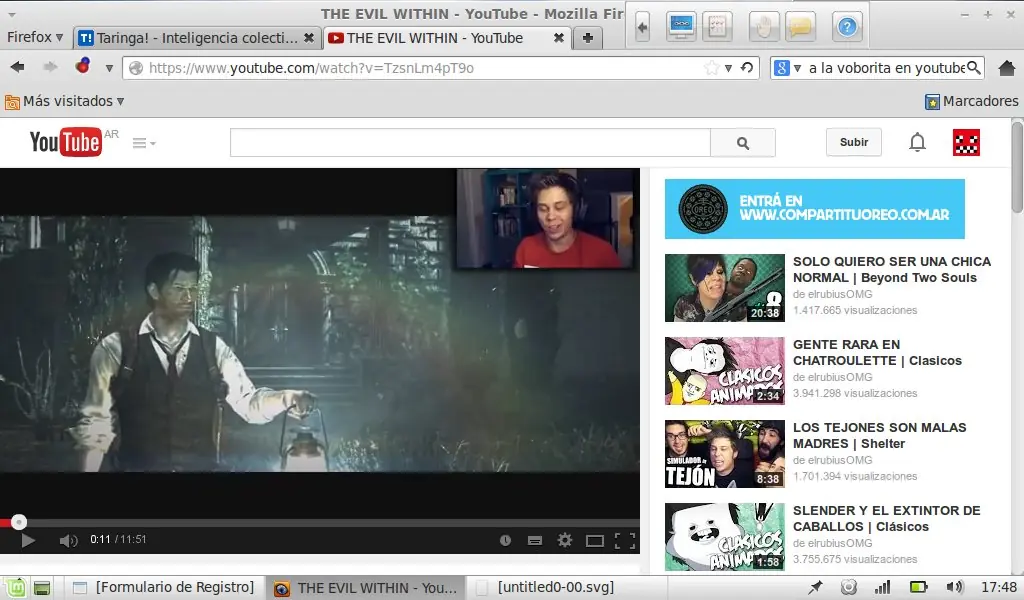The width and height of the screenshot is (1024, 600).
Task: Open the Linux Mint start menu
Action: point(15,588)
